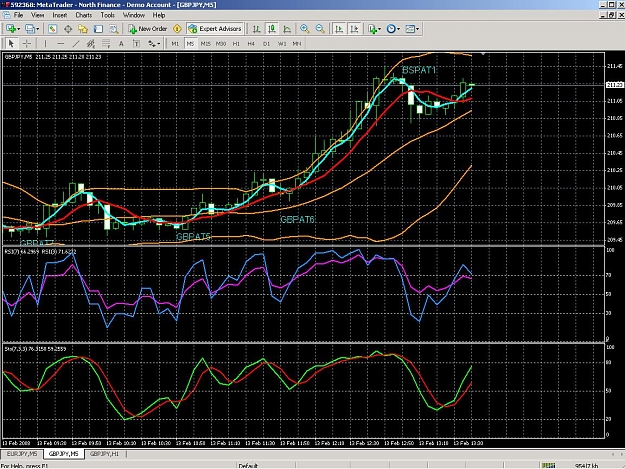Select the Crosshair tool
This screenshot has height=469, width=625.
pos(27,43)
